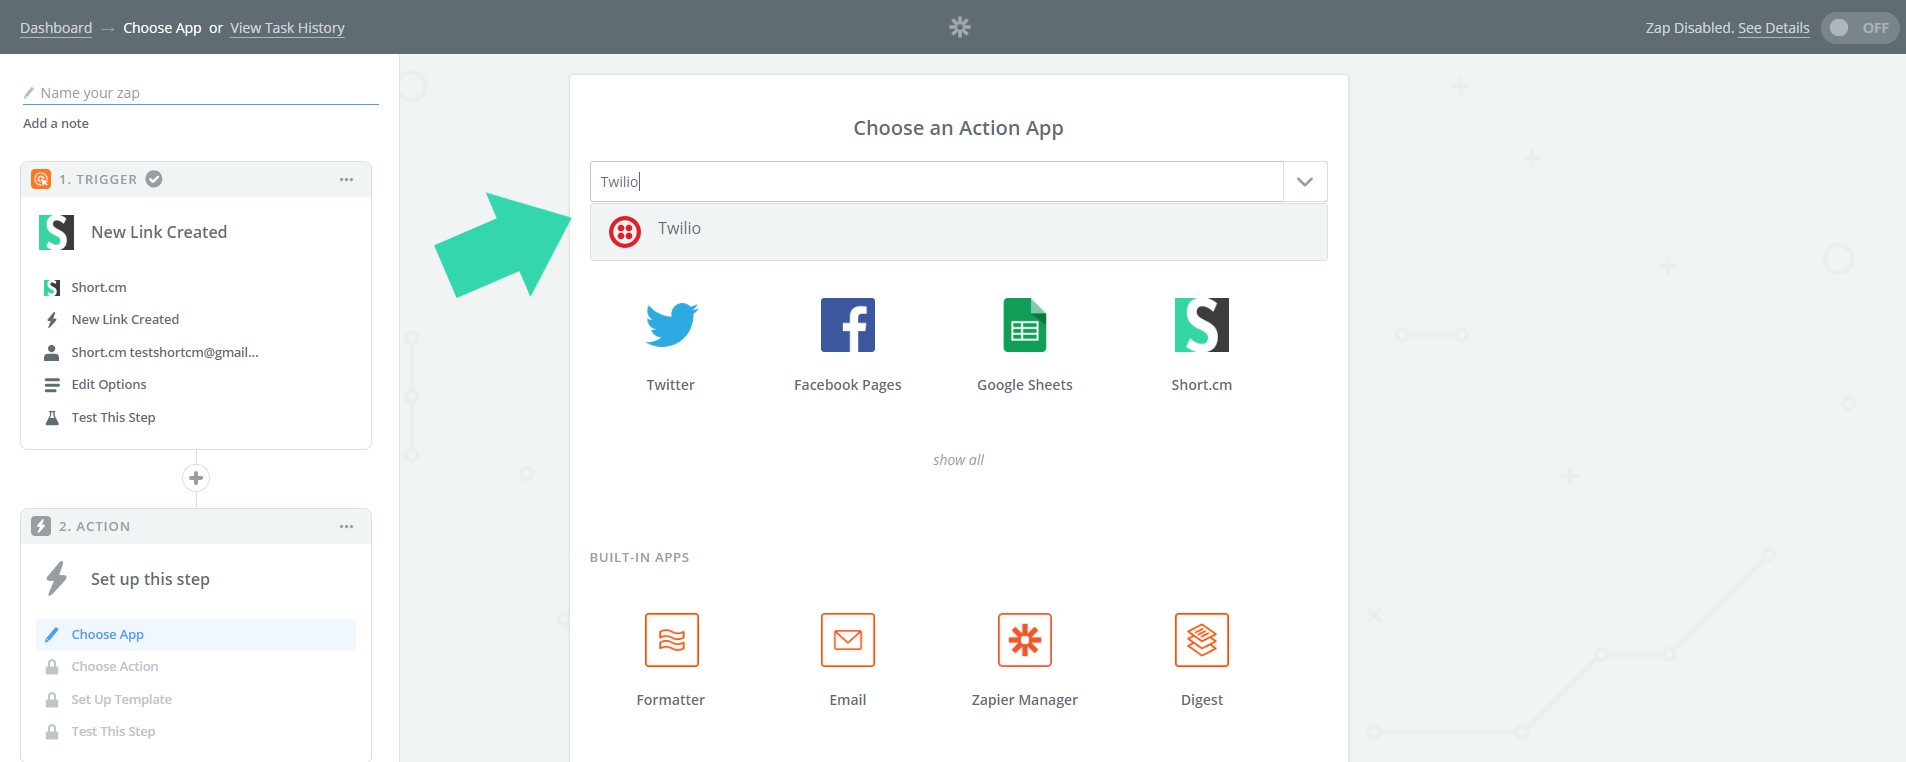
Task: Click the Name your zap field
Action: coord(200,93)
